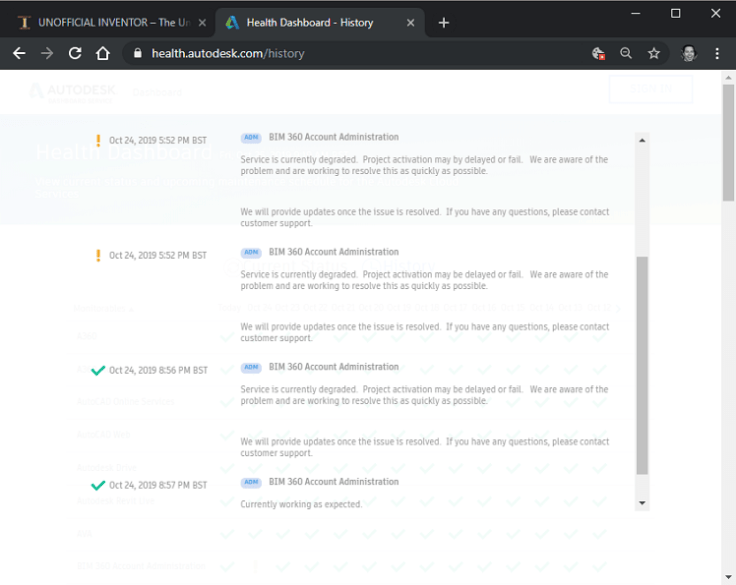Click 'Currently working as expected.' text

coord(301,504)
